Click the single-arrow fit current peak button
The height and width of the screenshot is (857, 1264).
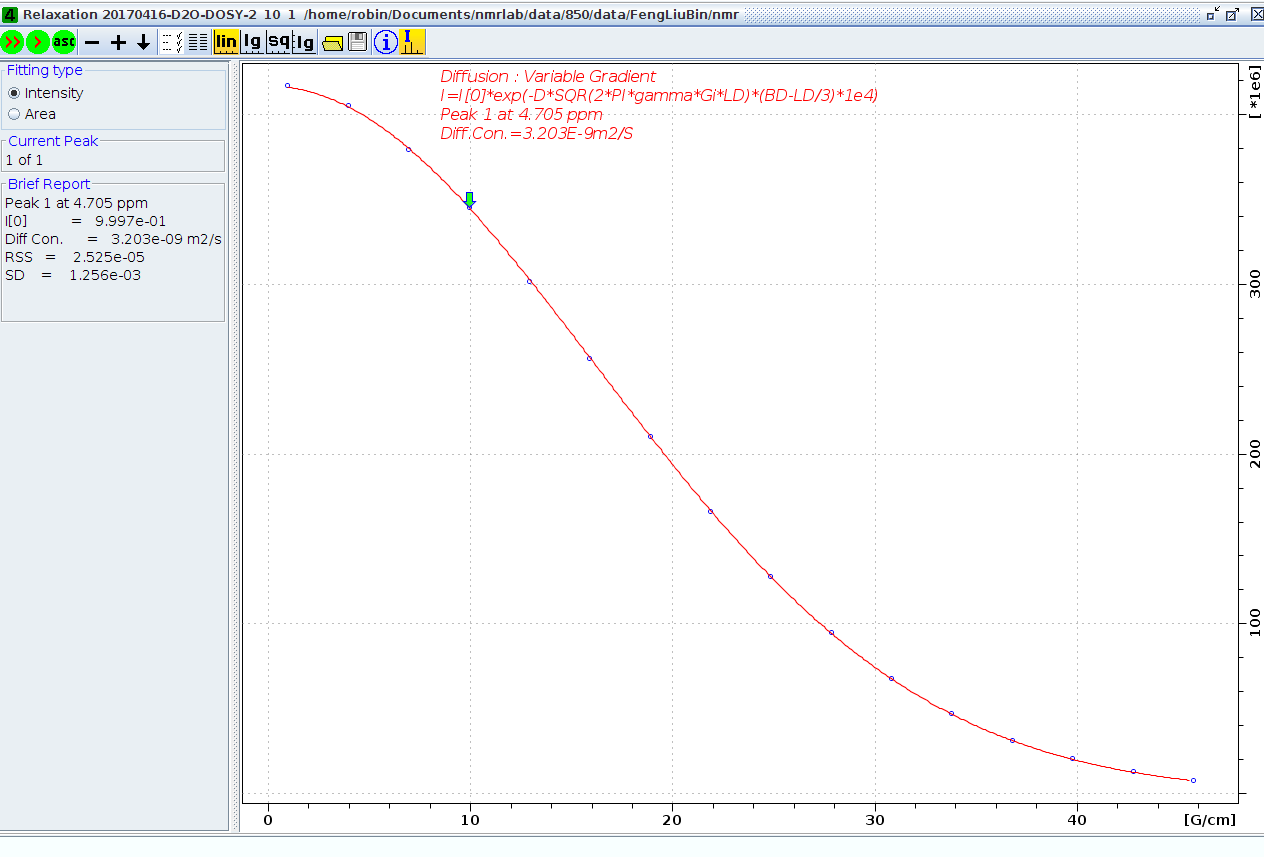[x=38, y=42]
